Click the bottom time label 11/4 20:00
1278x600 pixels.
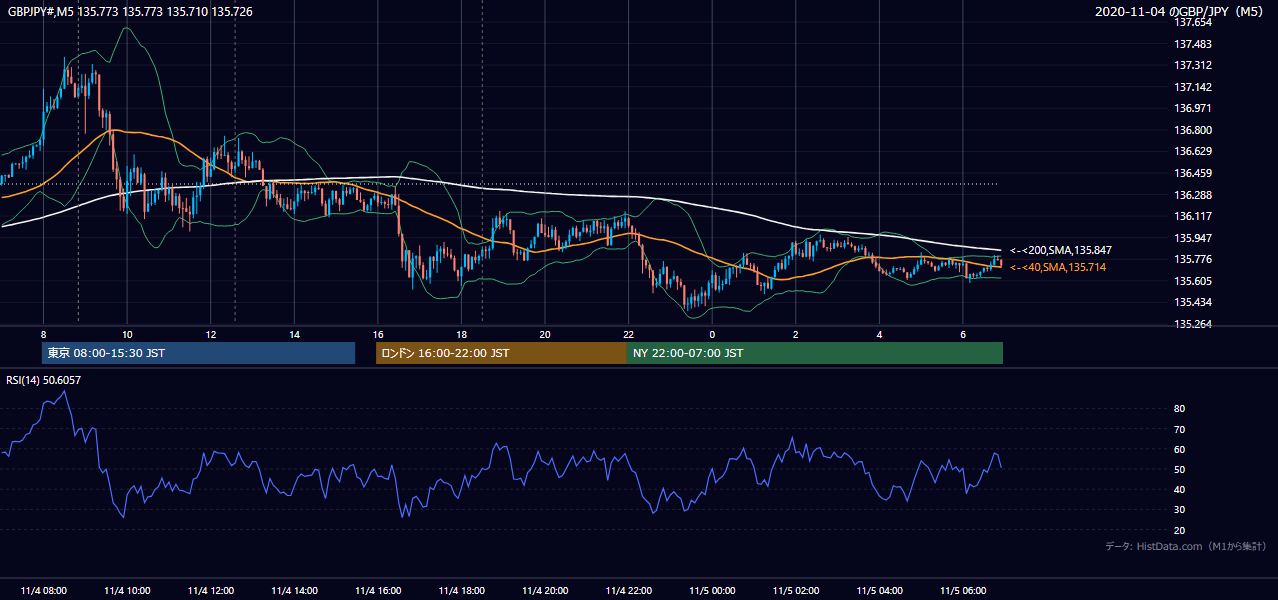[x=545, y=590]
